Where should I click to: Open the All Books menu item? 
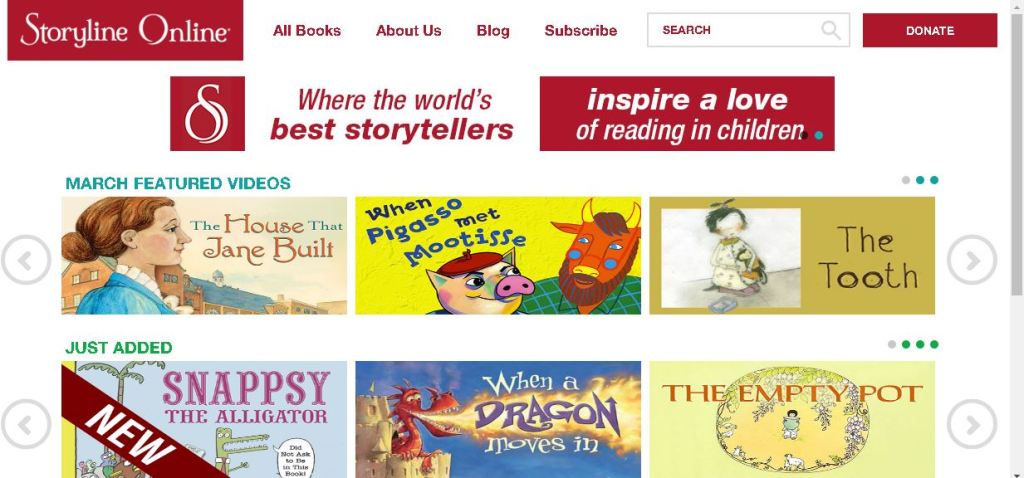pos(307,31)
